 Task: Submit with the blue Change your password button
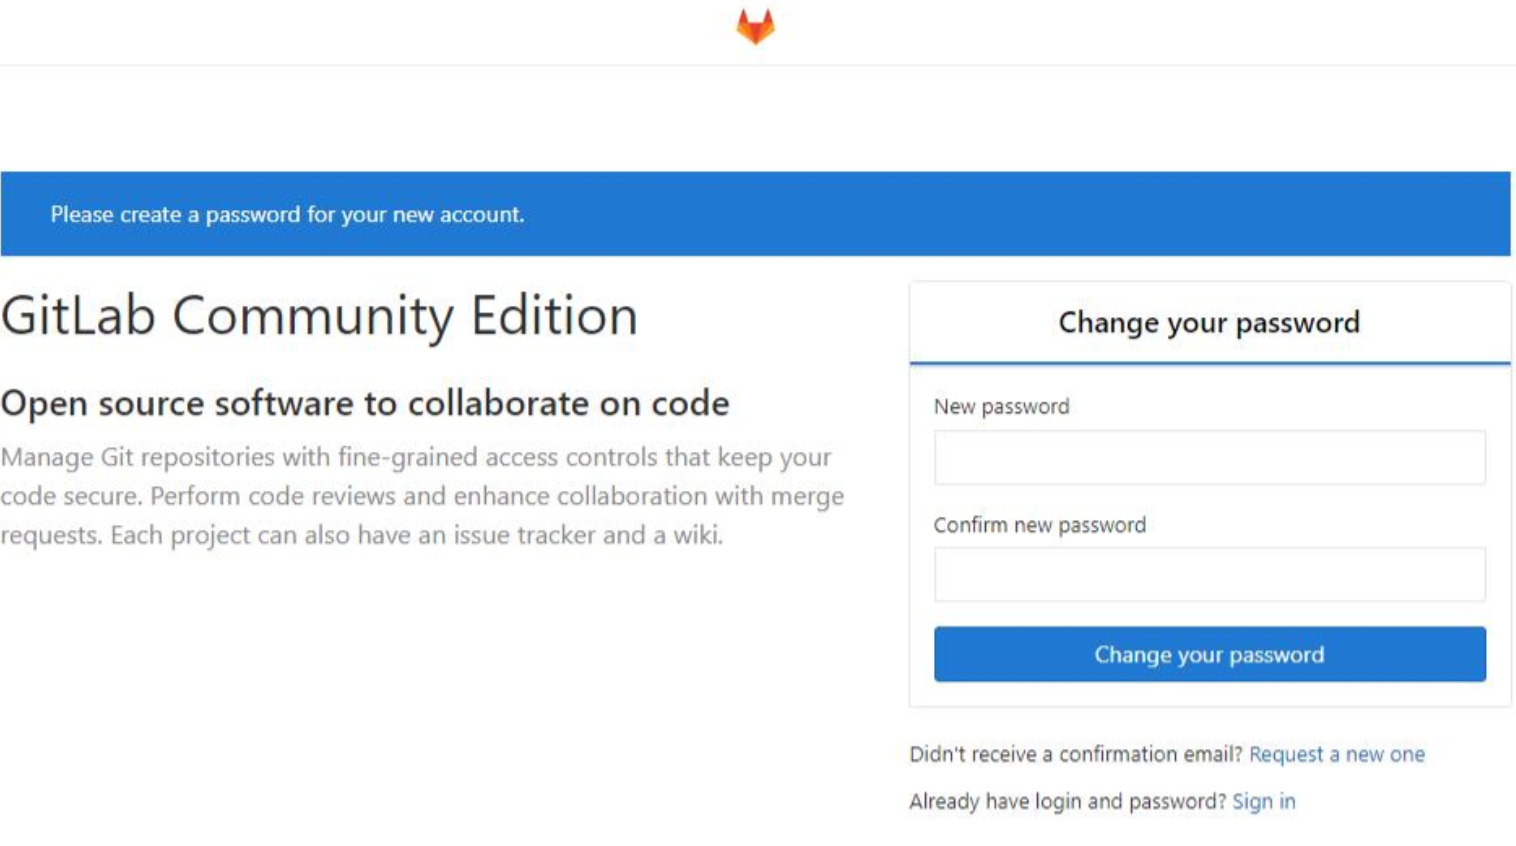click(1209, 654)
